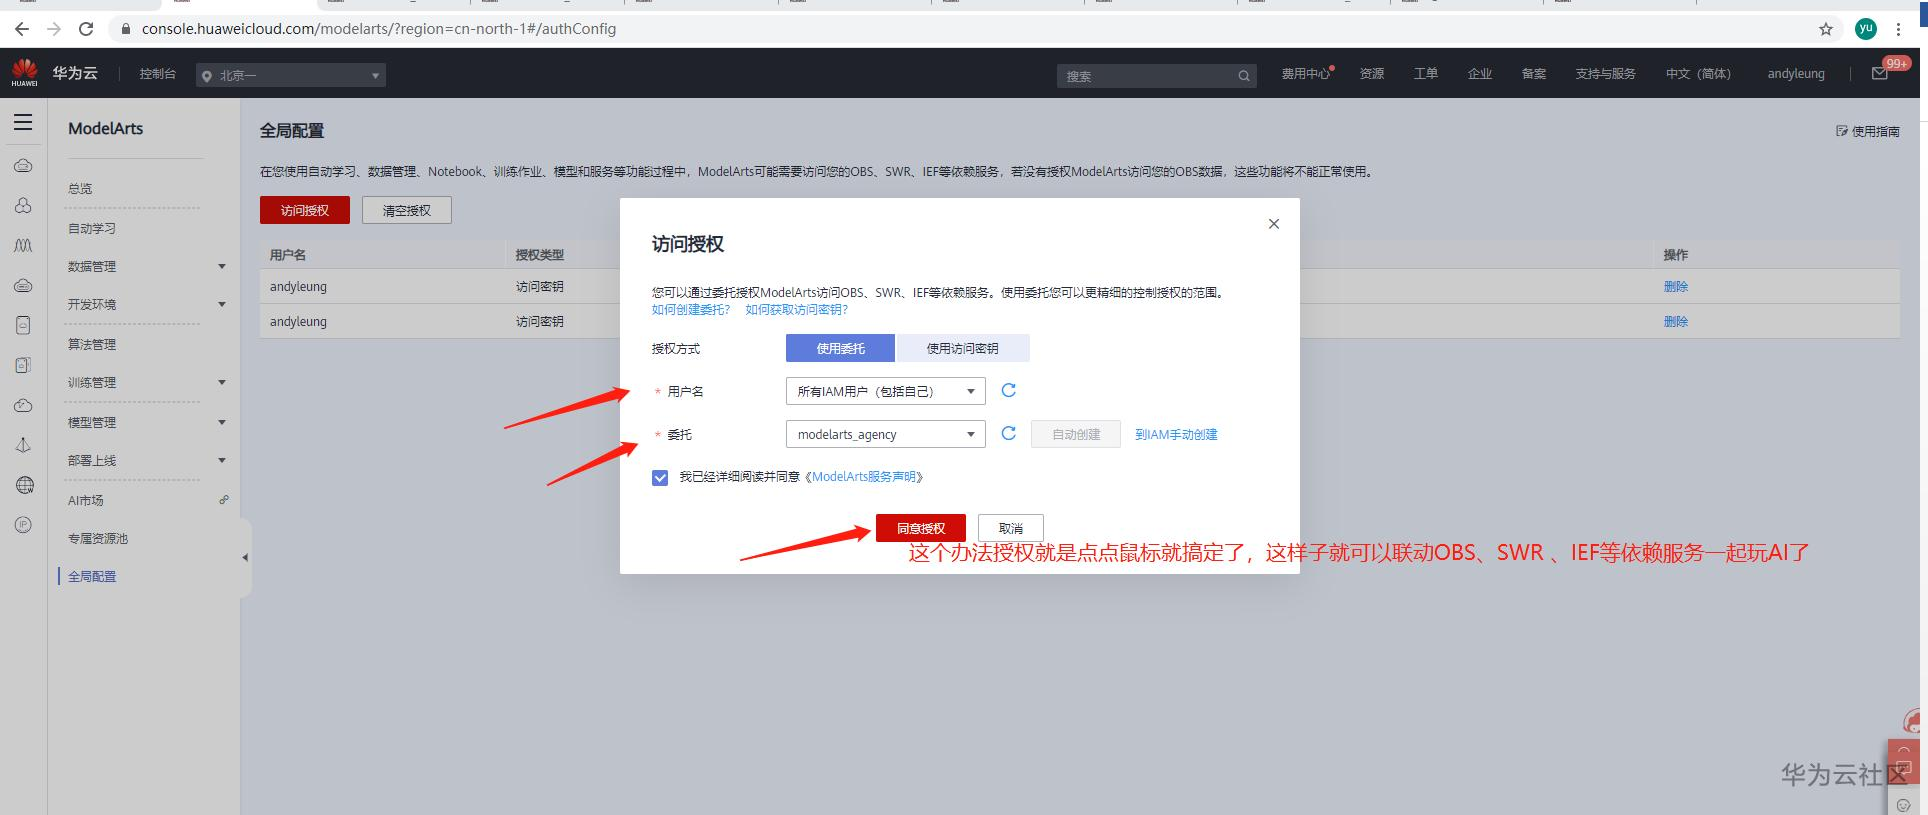
Task: Click the topmost cloud icon under the hamburger
Action: click(23, 165)
